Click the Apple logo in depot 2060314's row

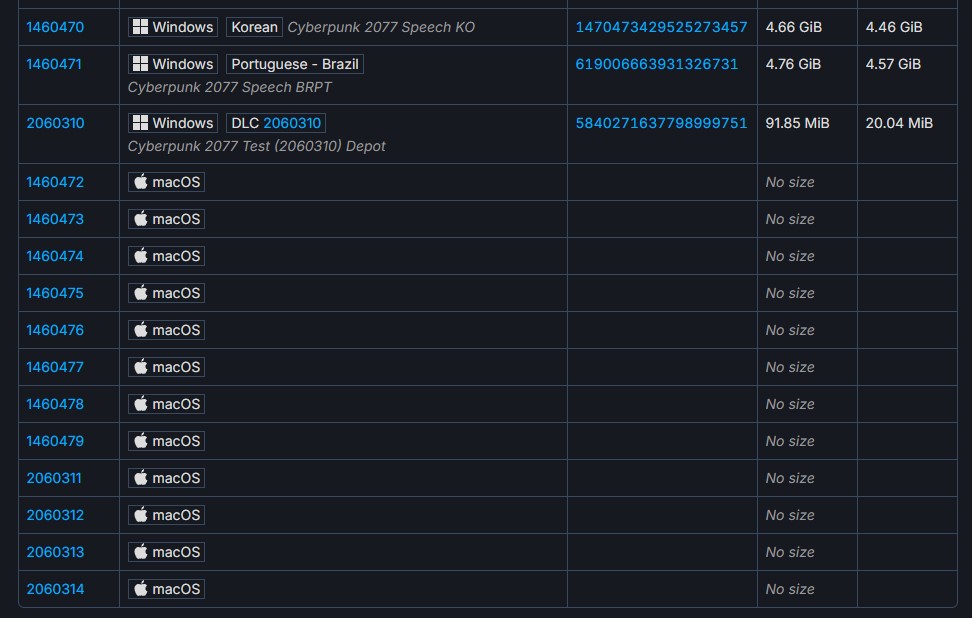point(141,589)
